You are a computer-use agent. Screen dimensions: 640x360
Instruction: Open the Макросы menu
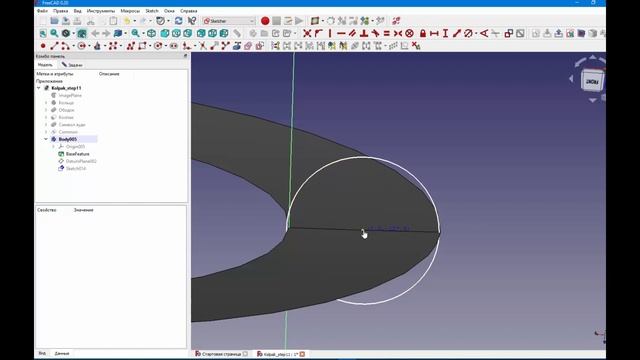[x=130, y=11]
